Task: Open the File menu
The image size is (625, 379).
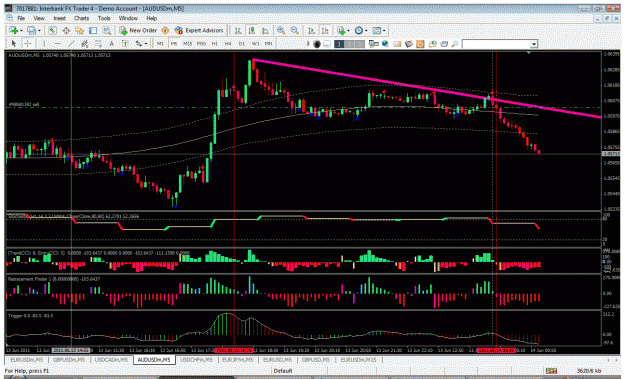Action: click(21, 18)
